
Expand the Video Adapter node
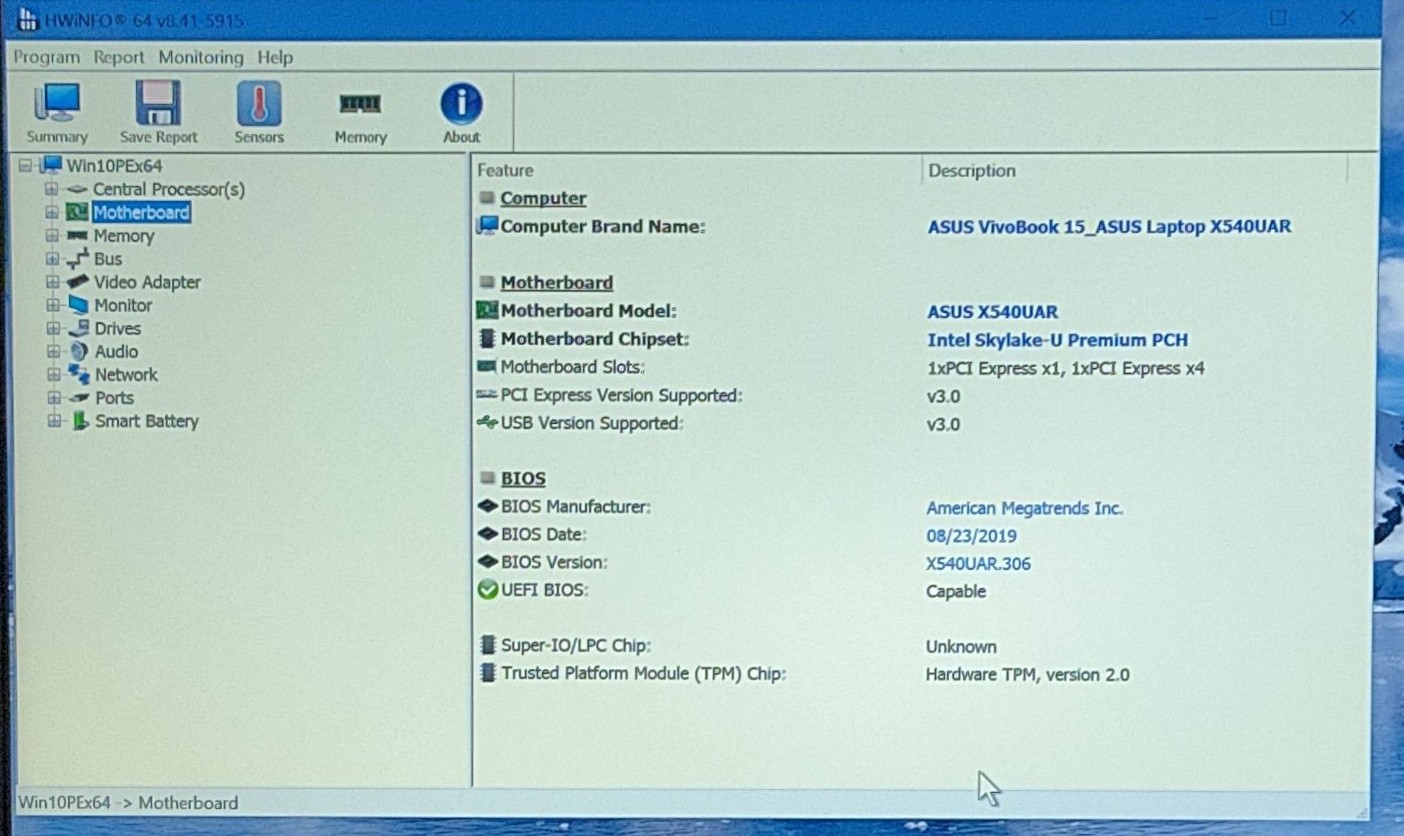pos(52,282)
